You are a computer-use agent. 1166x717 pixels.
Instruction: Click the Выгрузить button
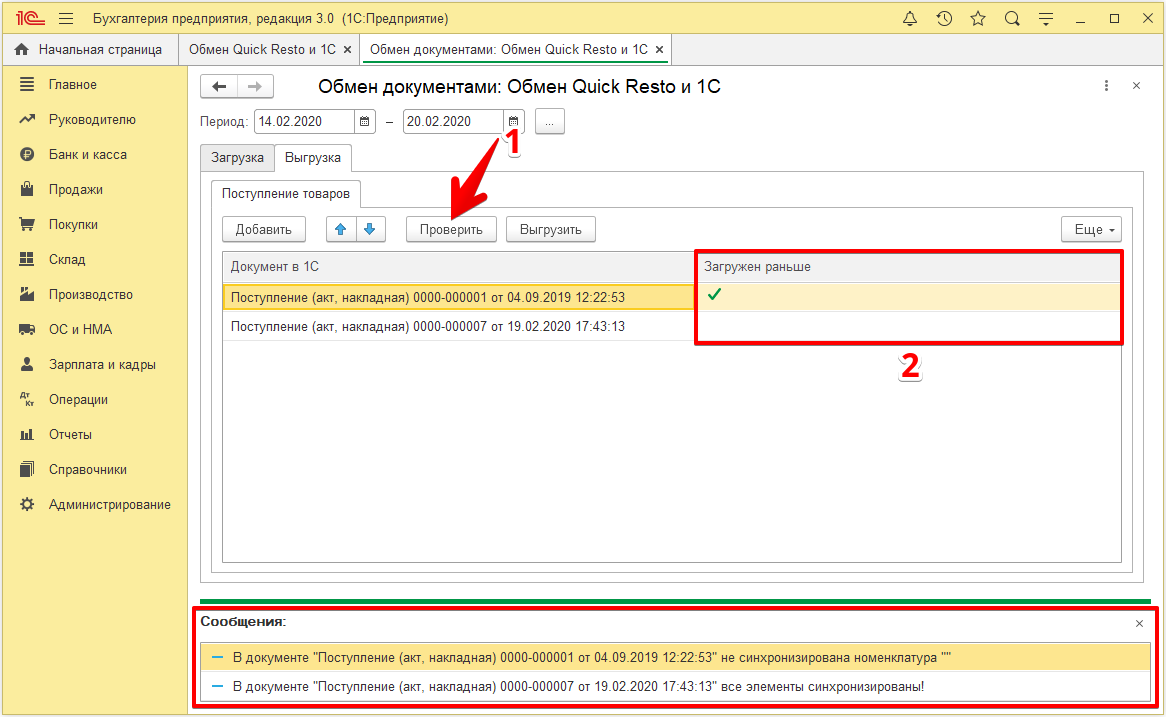[x=550, y=229]
